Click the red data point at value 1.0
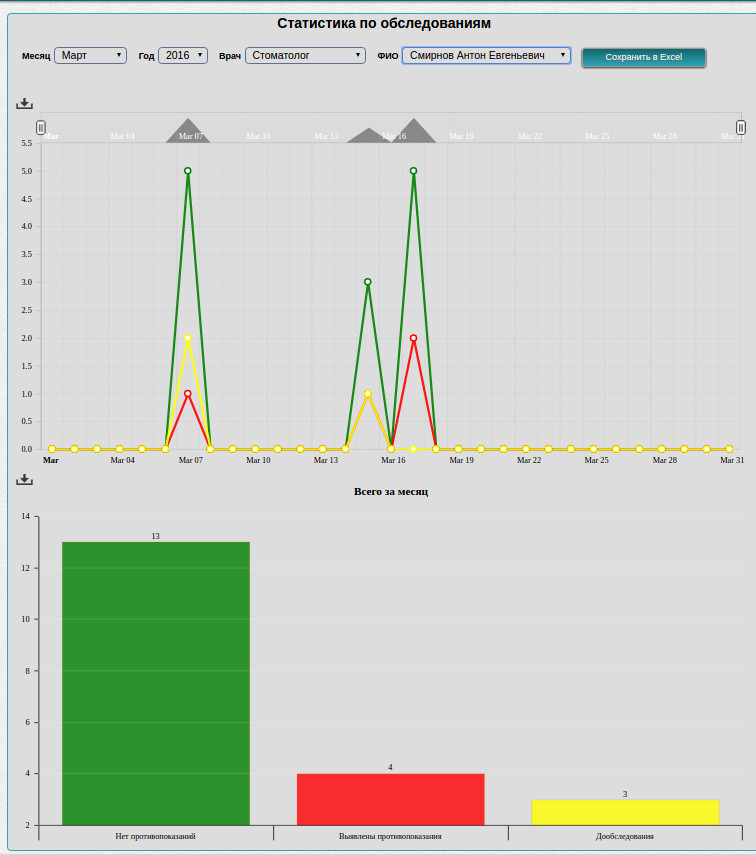This screenshot has height=855, width=756. pos(188,394)
